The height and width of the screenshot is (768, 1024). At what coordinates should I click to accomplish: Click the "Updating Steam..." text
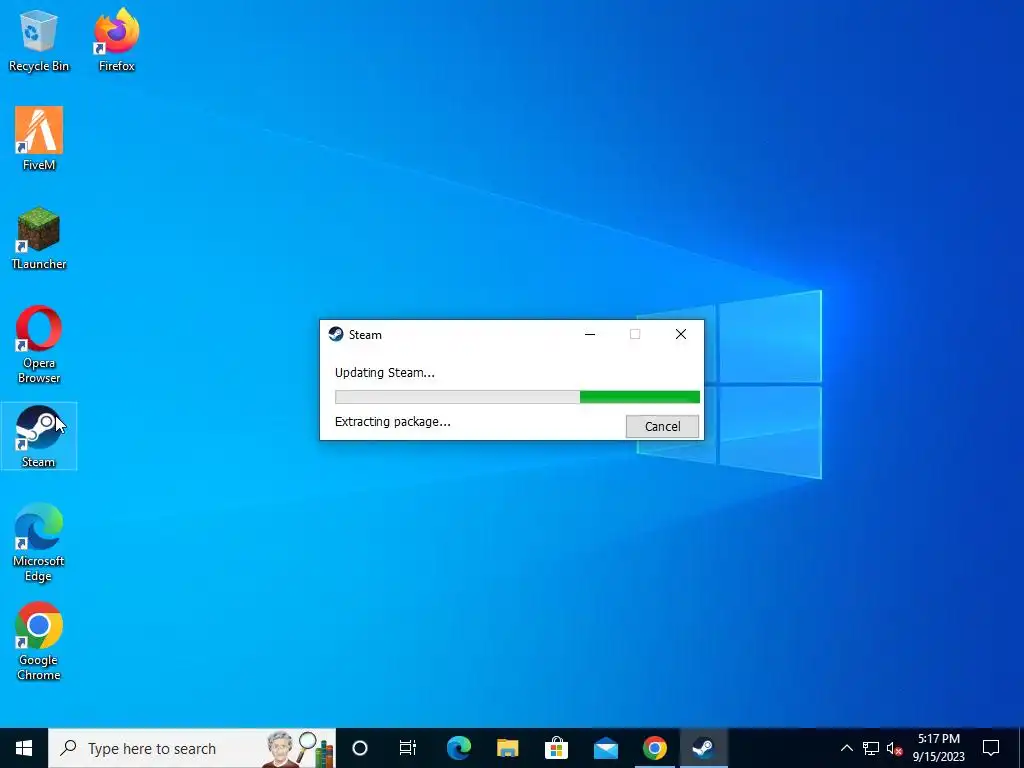point(385,373)
